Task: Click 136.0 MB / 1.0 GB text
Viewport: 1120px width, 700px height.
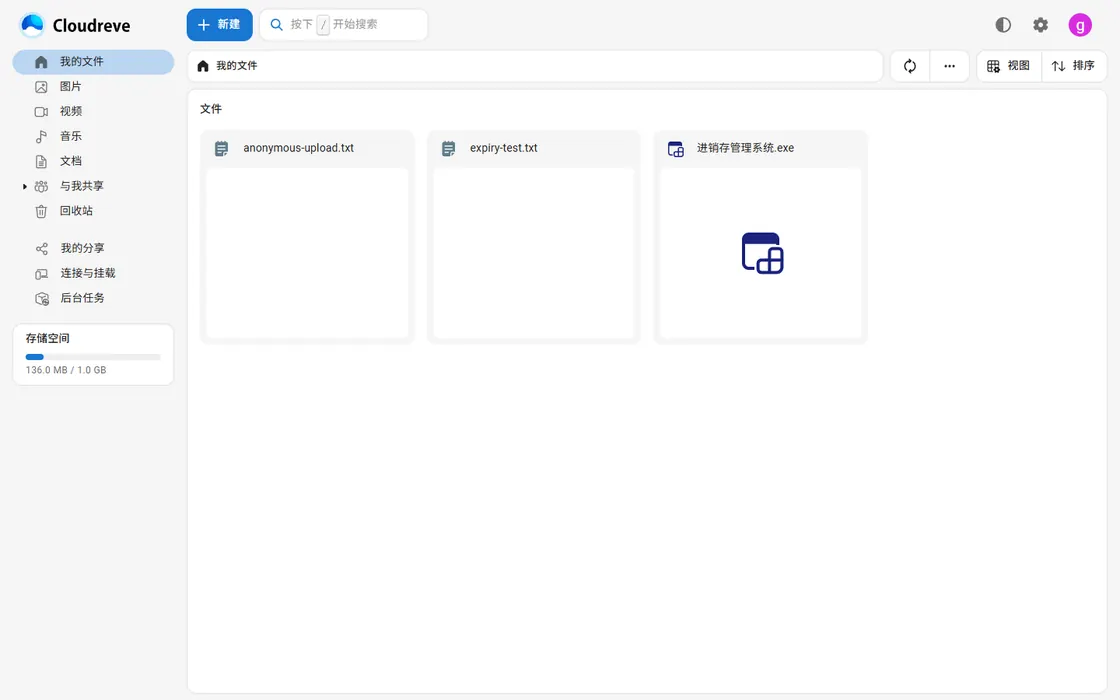Action: [x=66, y=370]
